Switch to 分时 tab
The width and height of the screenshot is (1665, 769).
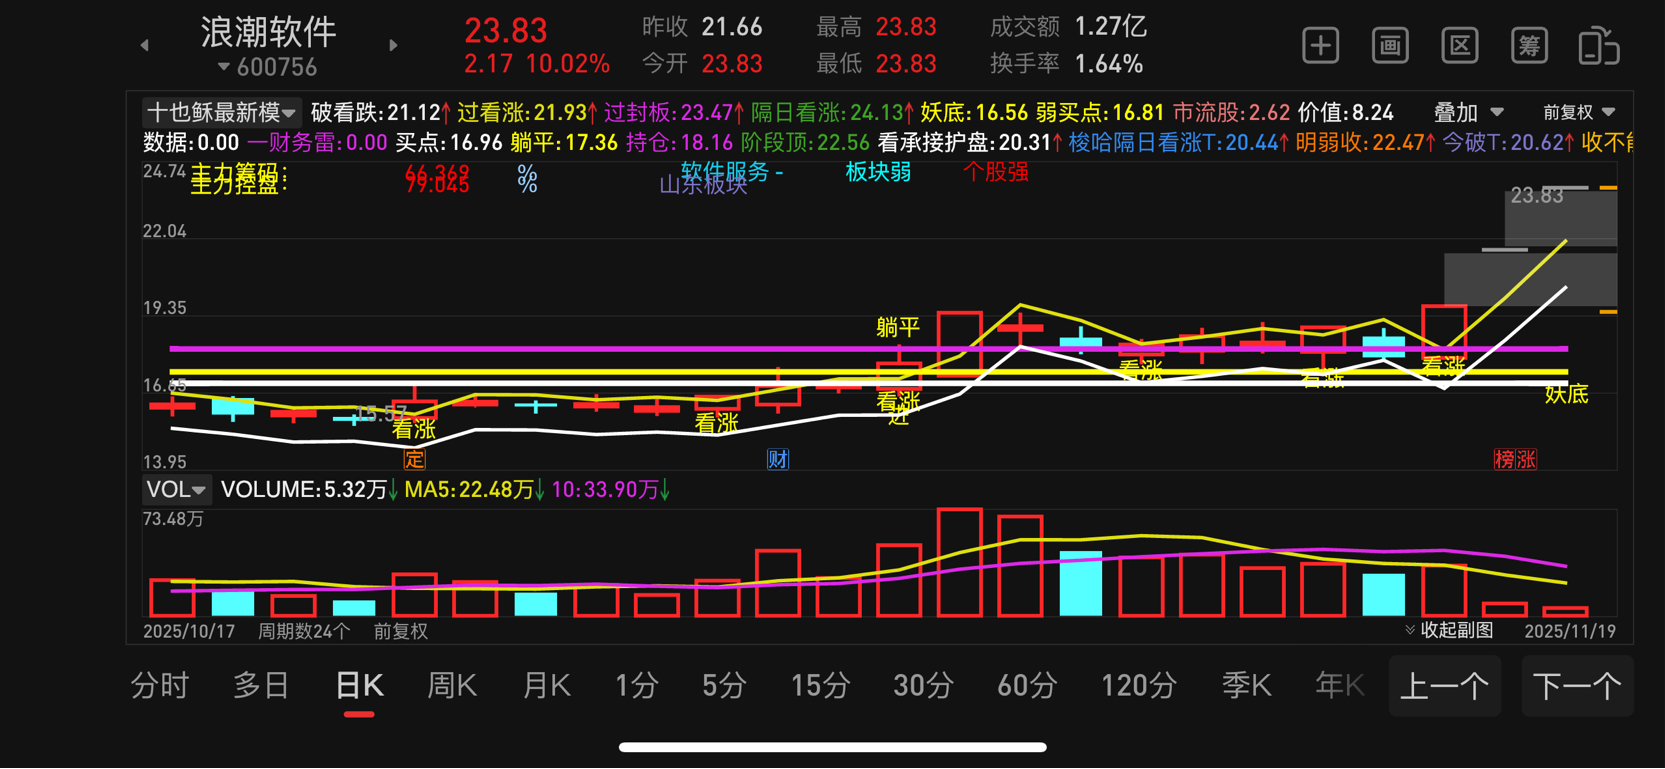[x=160, y=686]
